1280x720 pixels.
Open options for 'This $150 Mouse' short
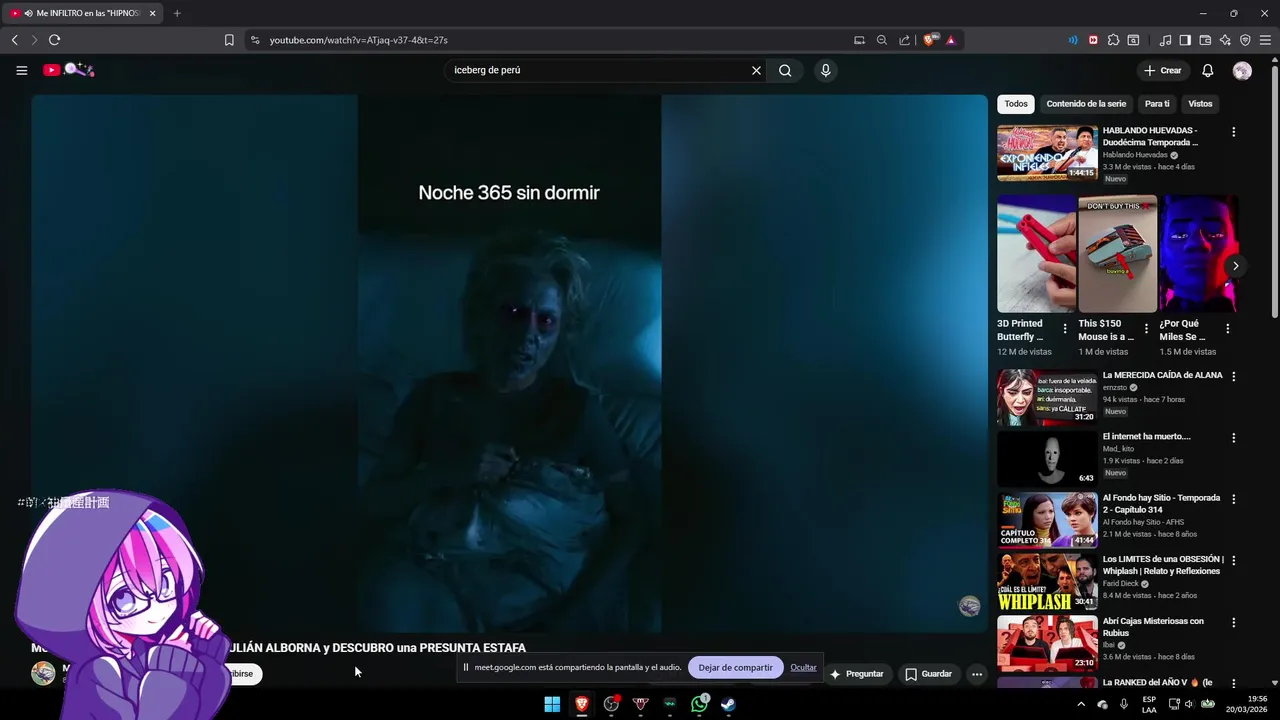pos(1146,328)
